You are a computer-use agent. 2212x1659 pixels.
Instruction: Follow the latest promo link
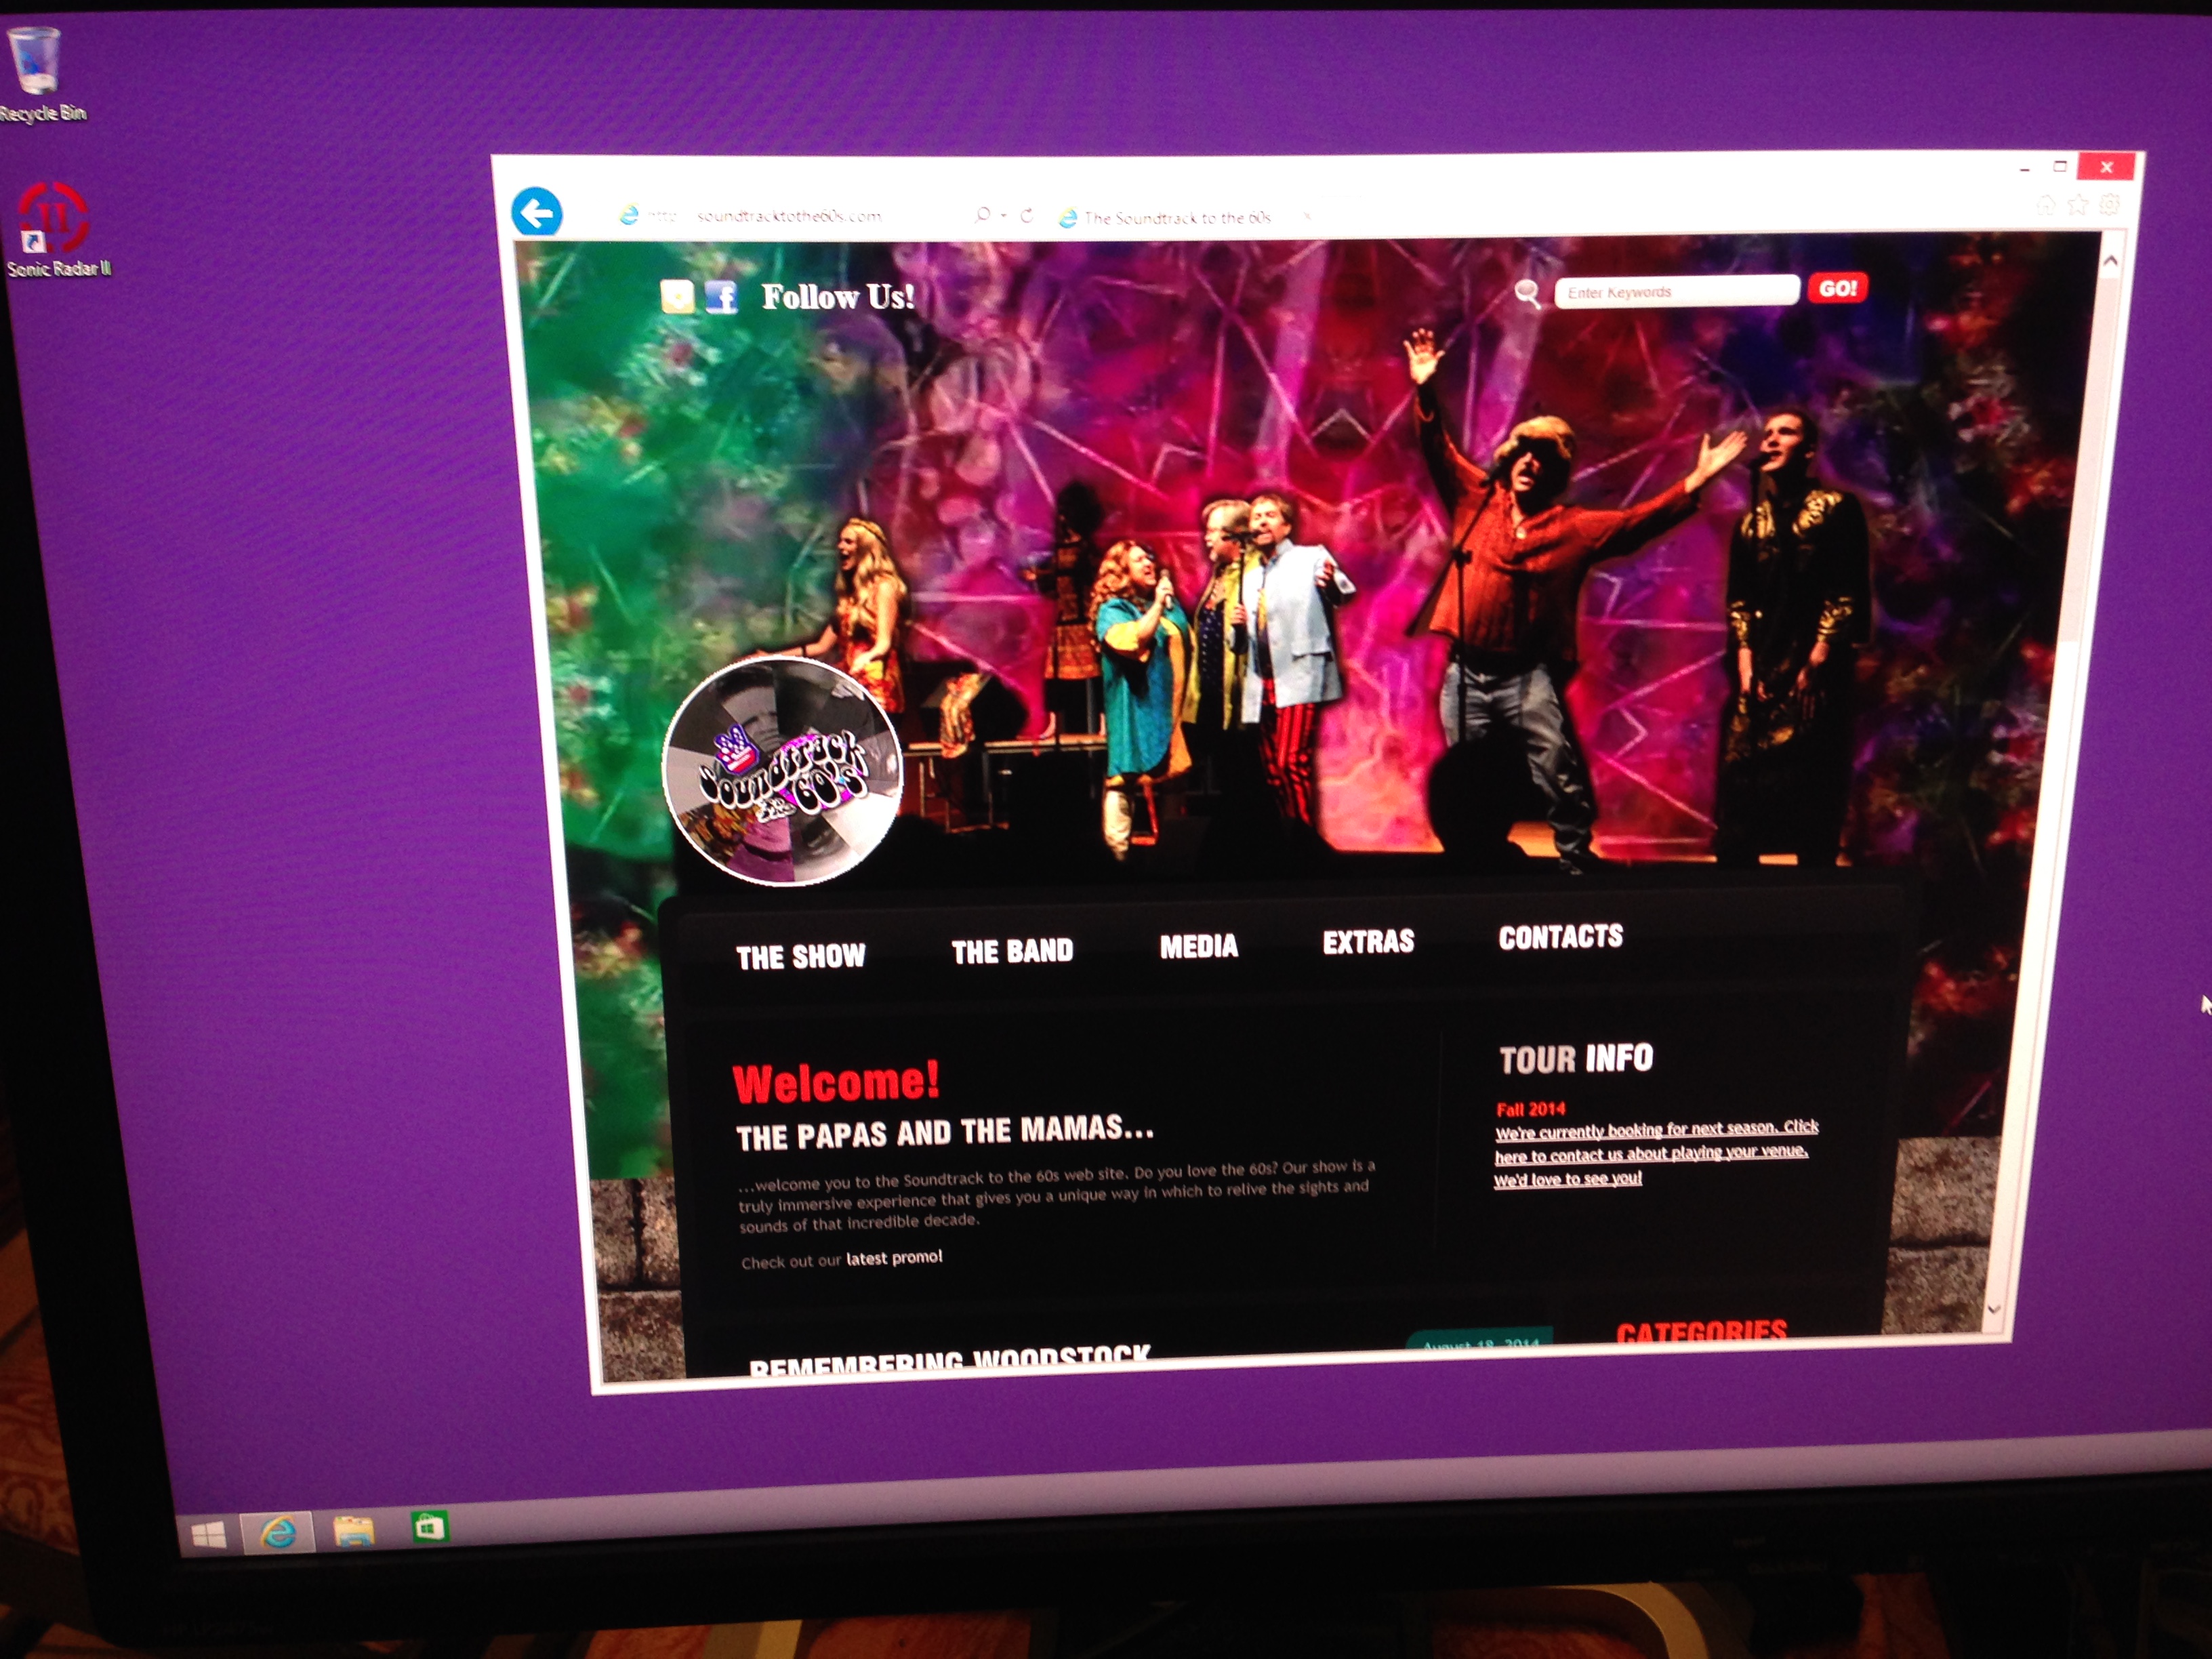[894, 1257]
